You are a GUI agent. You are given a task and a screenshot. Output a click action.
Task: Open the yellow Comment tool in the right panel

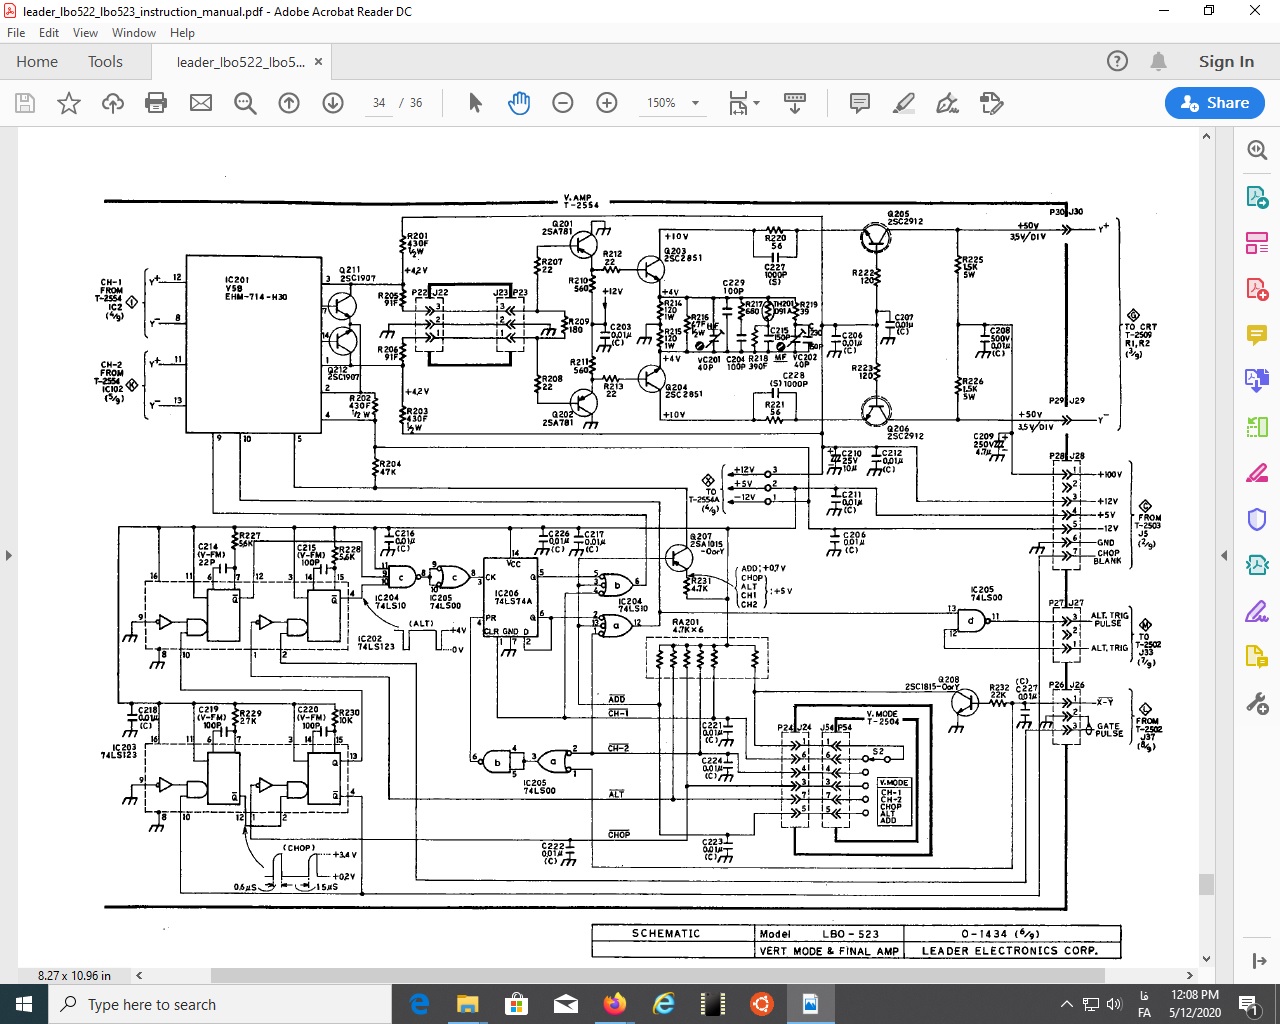1257,334
